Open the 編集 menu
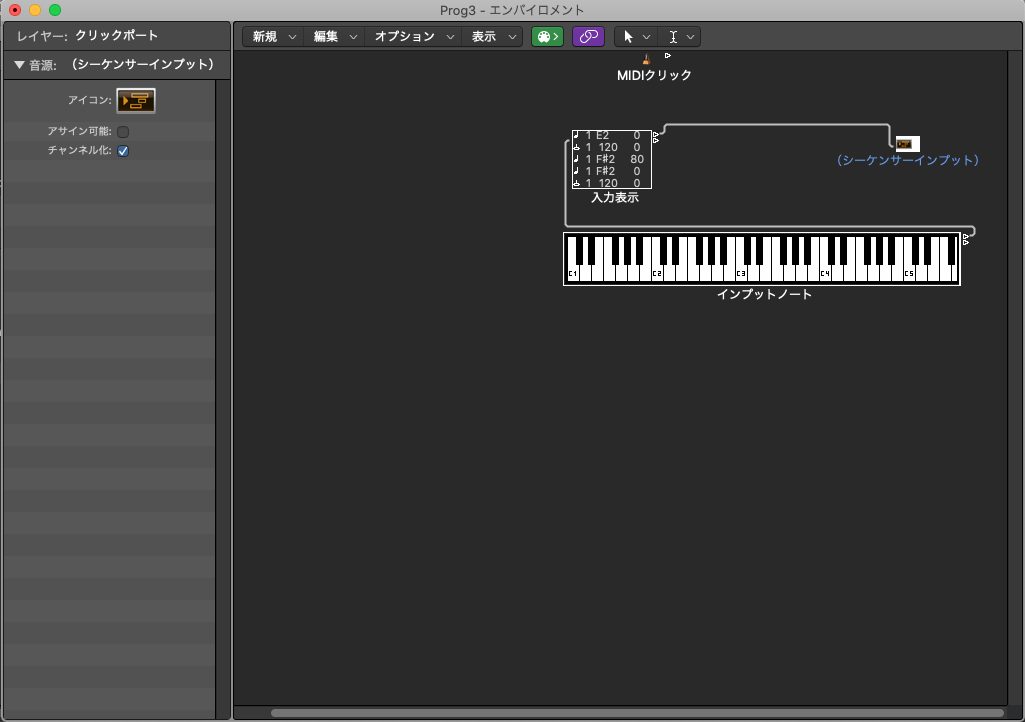Viewport: 1025px width, 722px height. [x=333, y=36]
